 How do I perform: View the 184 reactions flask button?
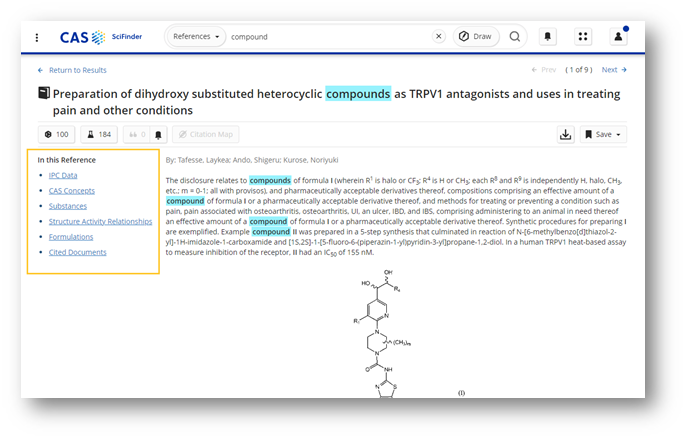point(99,134)
